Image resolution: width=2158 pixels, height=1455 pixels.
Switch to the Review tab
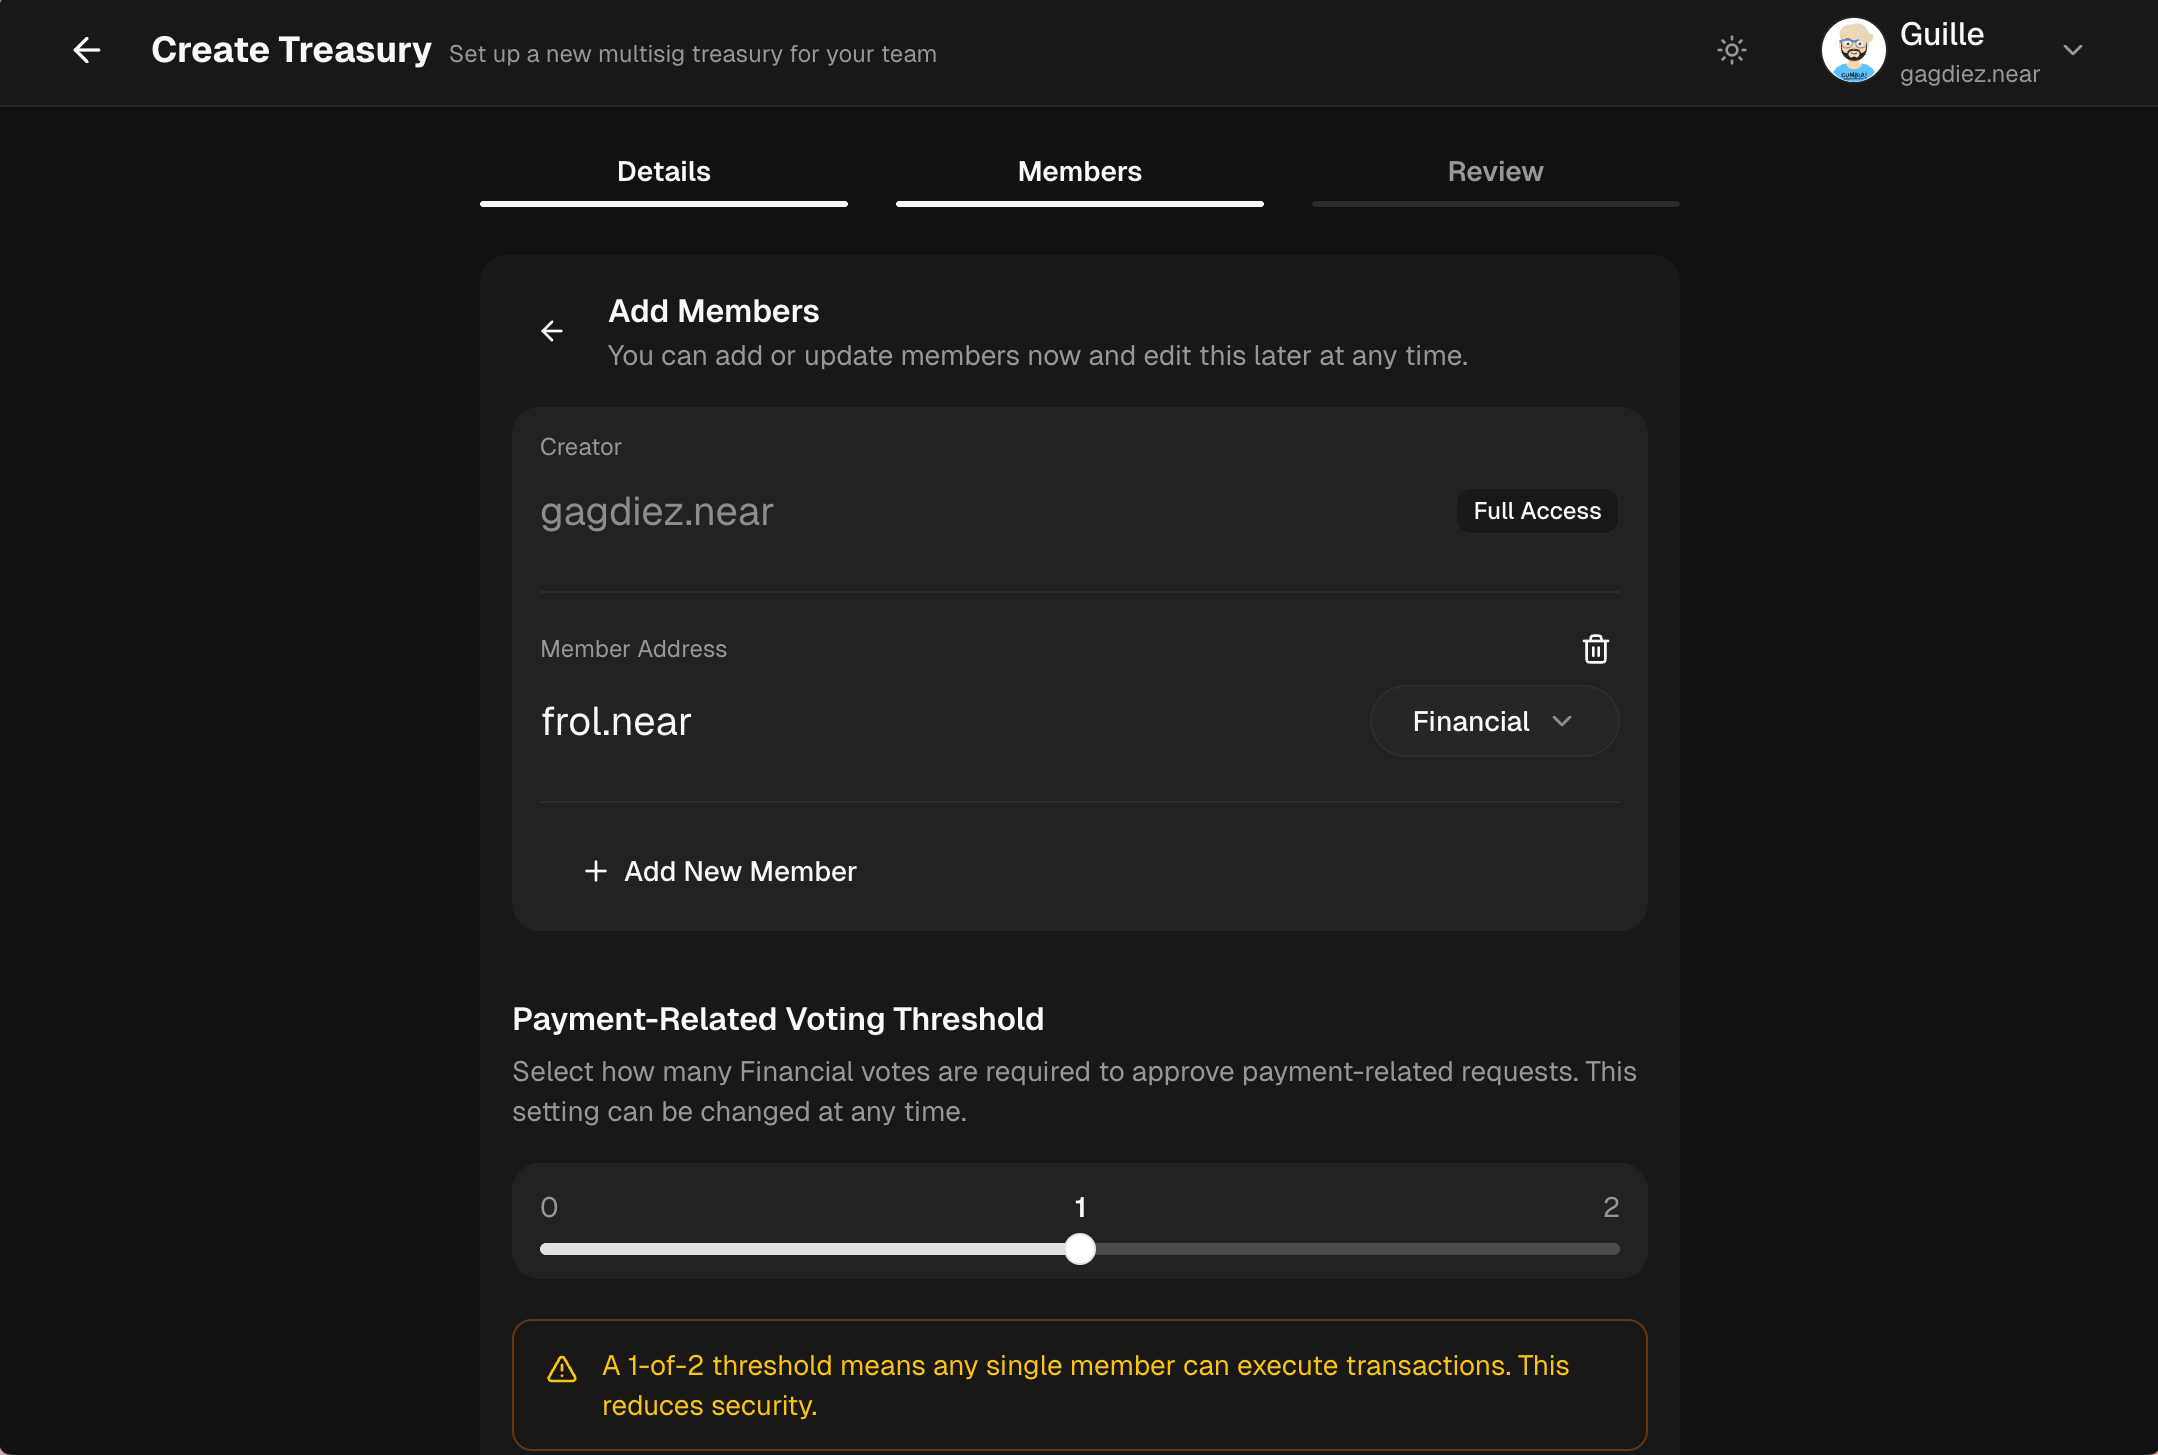coord(1494,171)
